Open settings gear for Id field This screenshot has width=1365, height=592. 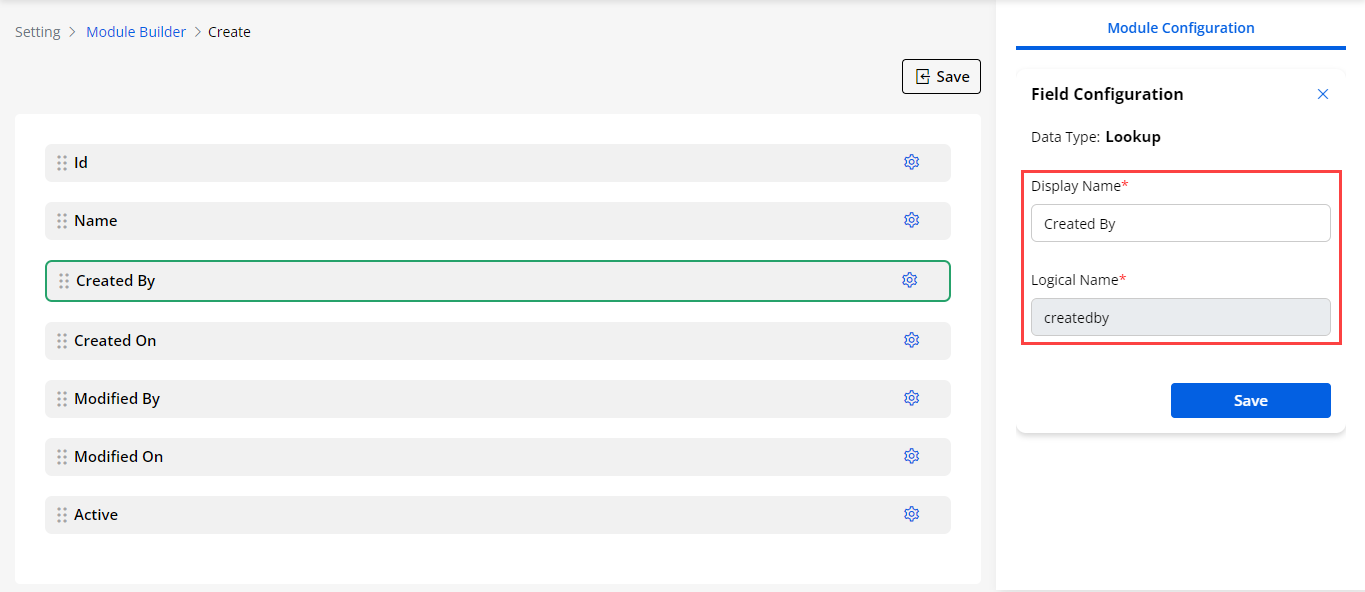point(911,162)
